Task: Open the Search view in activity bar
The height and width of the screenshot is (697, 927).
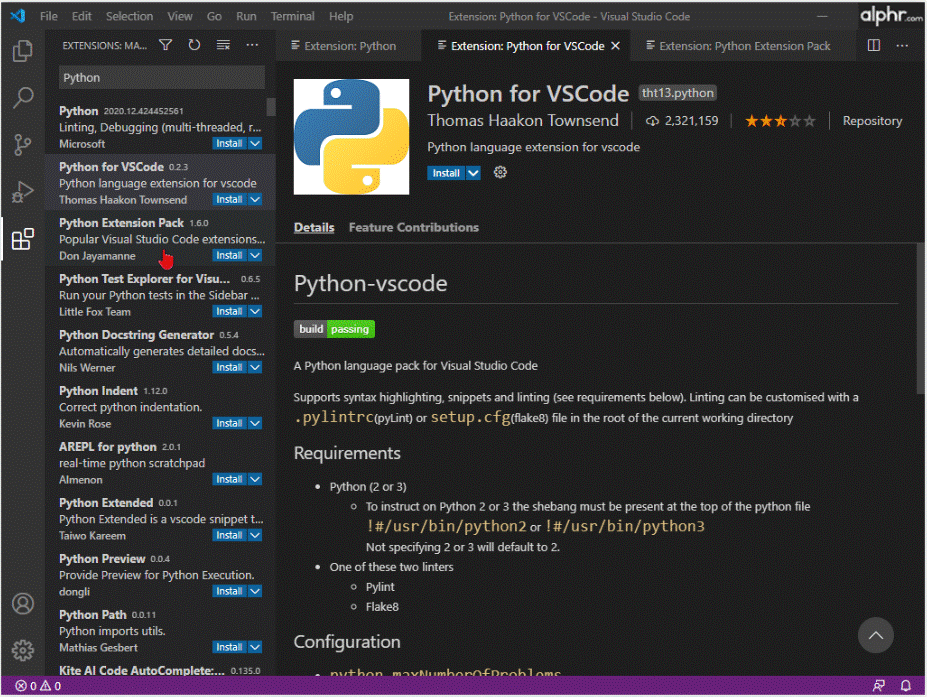Action: click(22, 98)
